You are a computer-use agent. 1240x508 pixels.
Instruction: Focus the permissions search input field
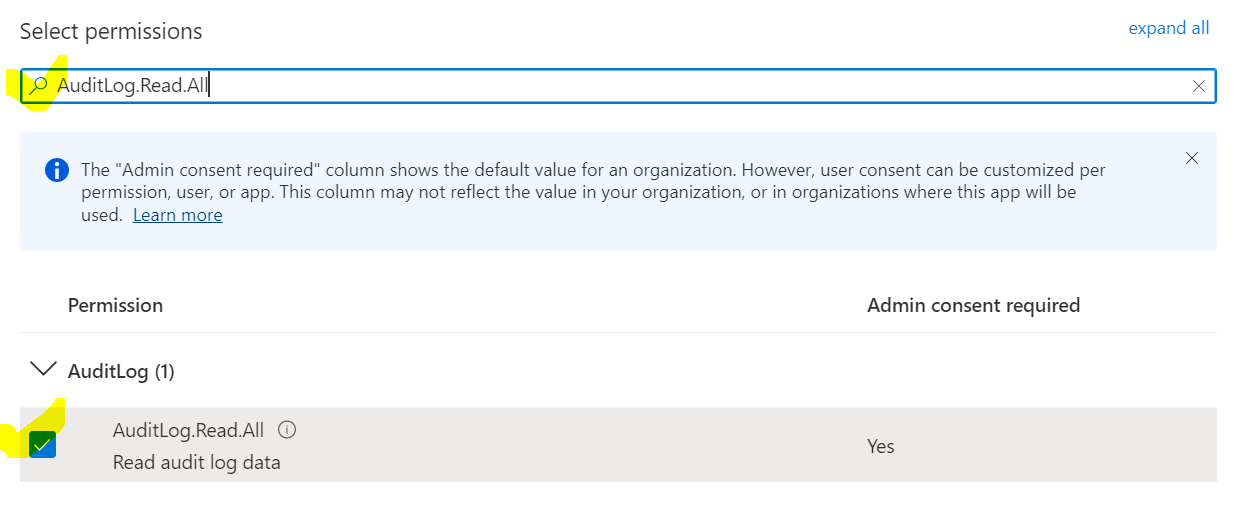600,86
